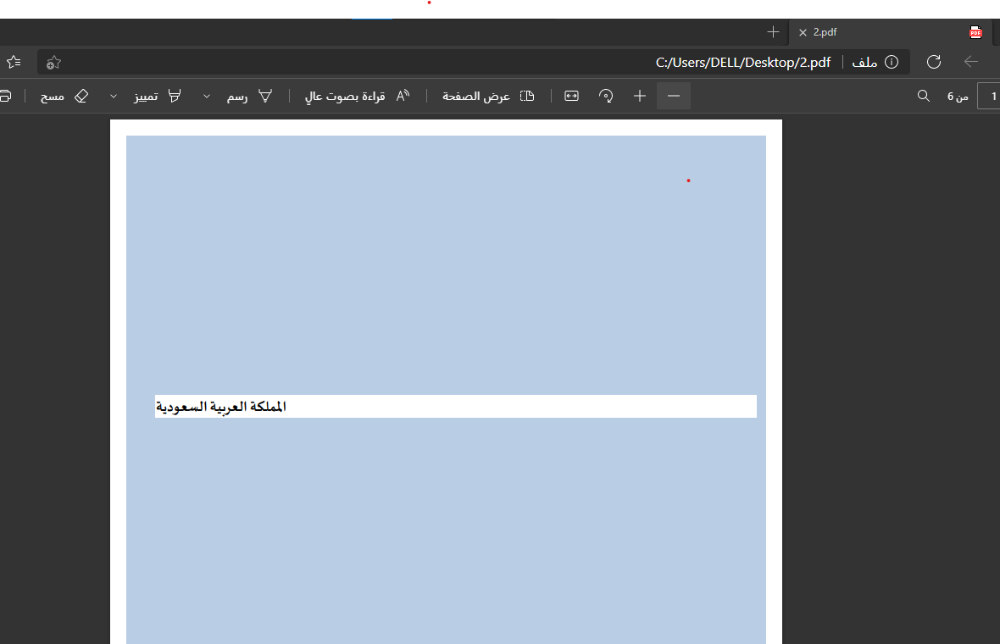Image resolution: width=1000 pixels, height=644 pixels.
Task: Open عرض الصفحة page view
Action: 489,96
